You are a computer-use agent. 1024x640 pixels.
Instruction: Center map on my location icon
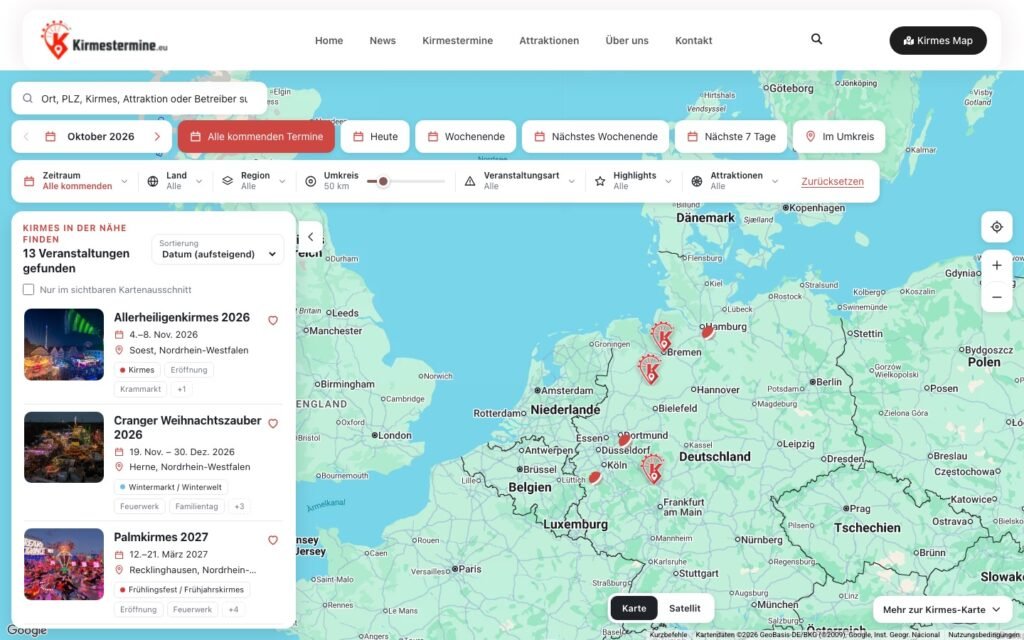pos(997,227)
